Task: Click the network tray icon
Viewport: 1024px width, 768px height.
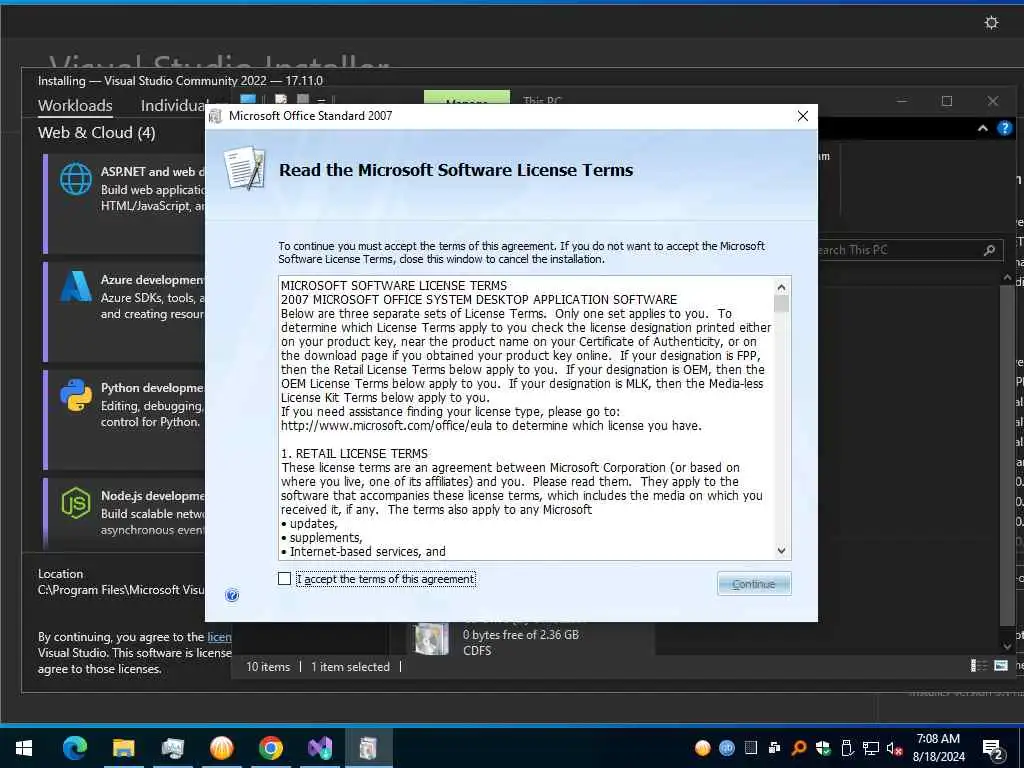Action: click(871, 748)
